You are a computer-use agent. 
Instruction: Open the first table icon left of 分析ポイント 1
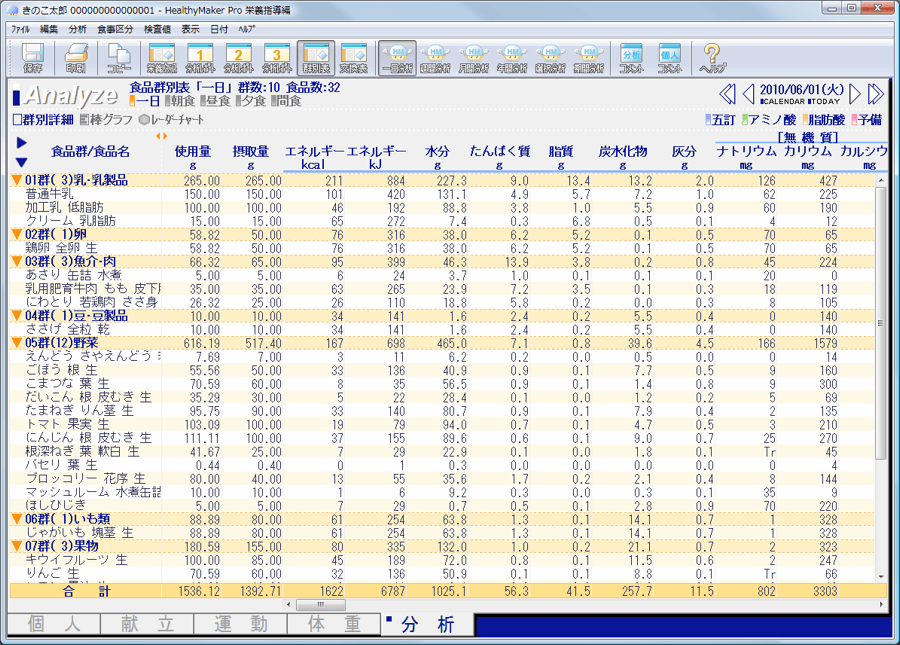[162, 59]
